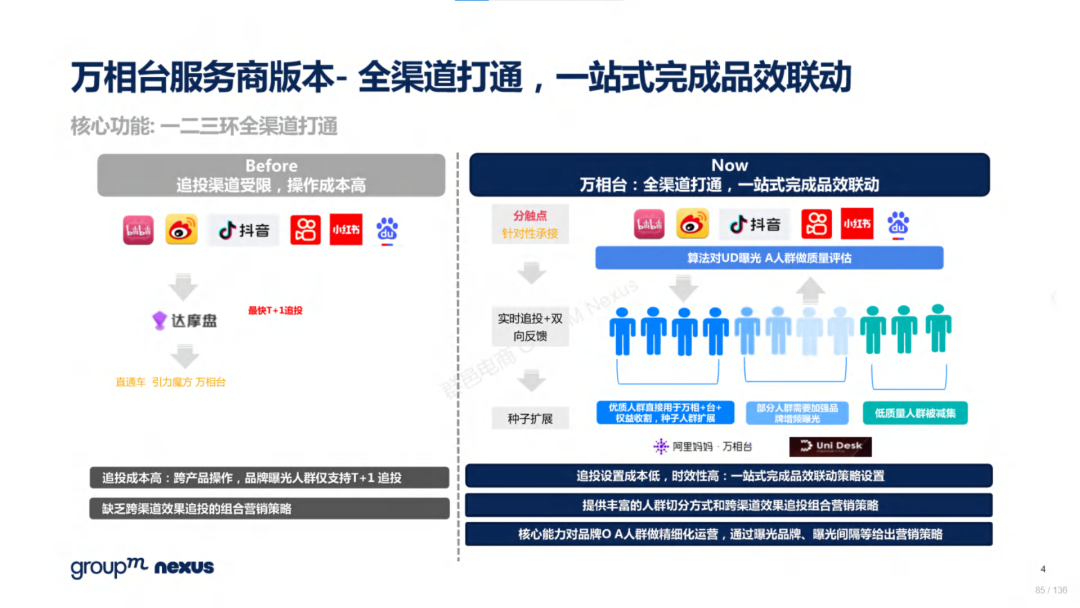Click the 万相台 orange text under 达摩盘
This screenshot has height=608, width=1080.
tap(211, 382)
